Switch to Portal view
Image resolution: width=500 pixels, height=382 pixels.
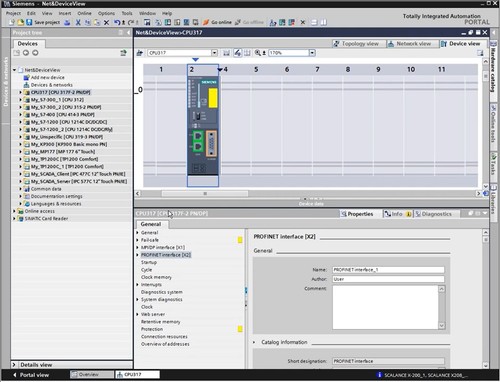coord(31,375)
